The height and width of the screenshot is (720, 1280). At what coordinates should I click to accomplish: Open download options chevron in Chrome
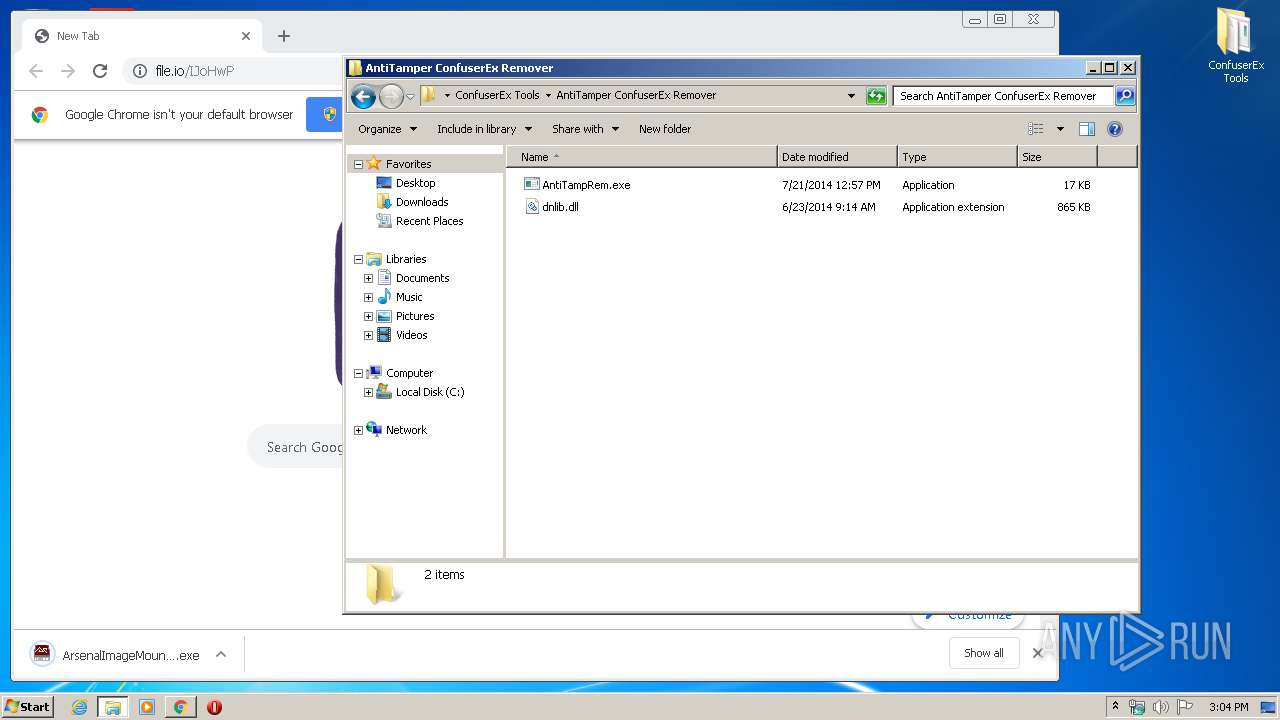[221, 654]
